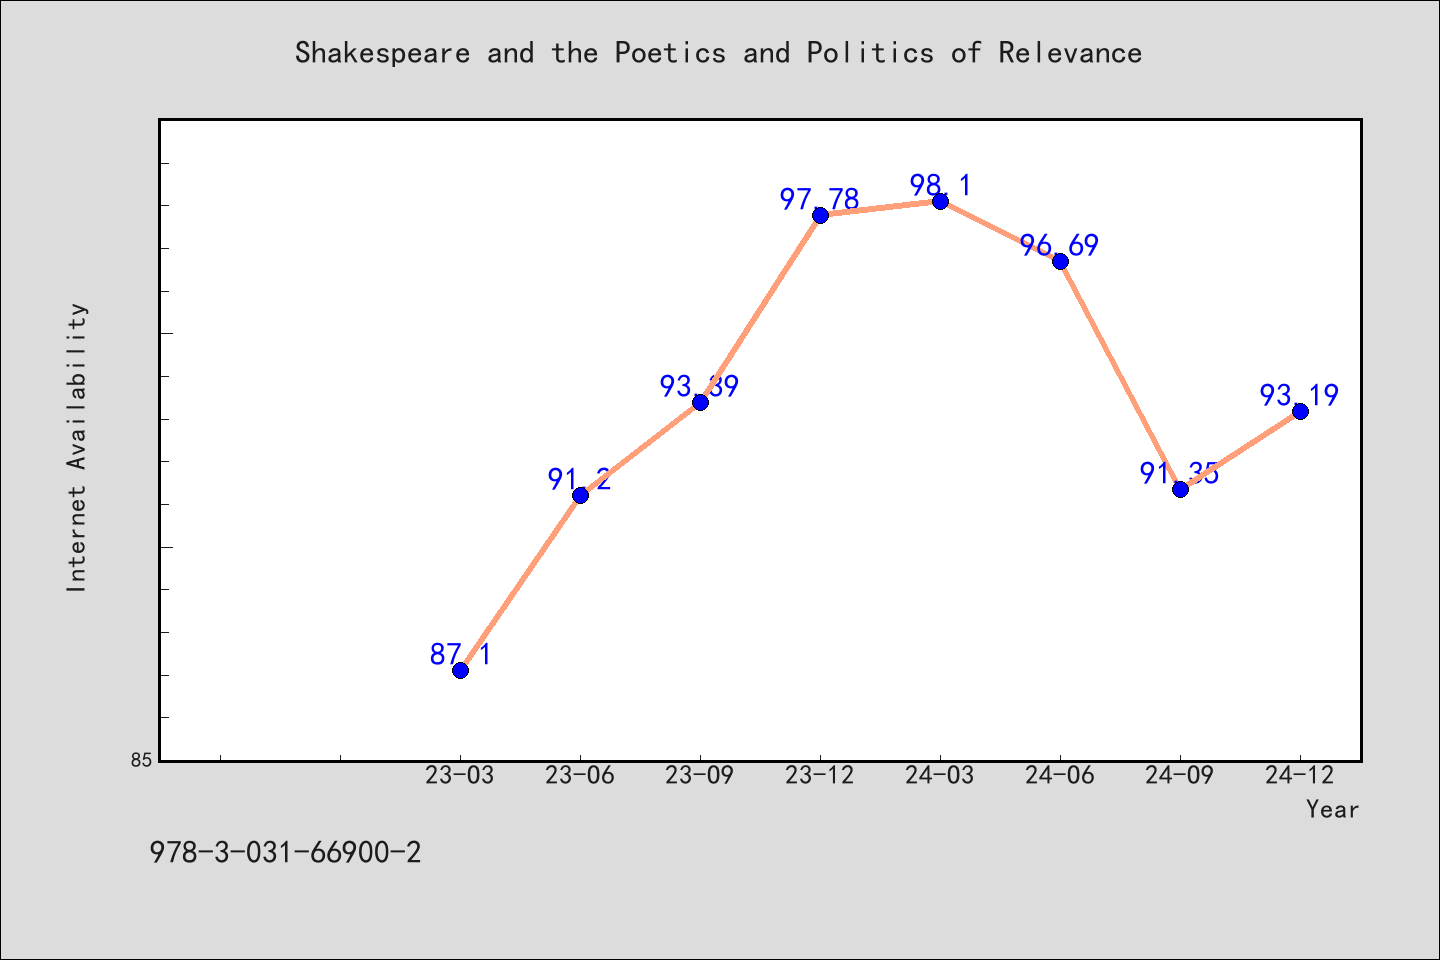Click the data point labeled 87.1
1440x960 pixels.
(x=460, y=670)
